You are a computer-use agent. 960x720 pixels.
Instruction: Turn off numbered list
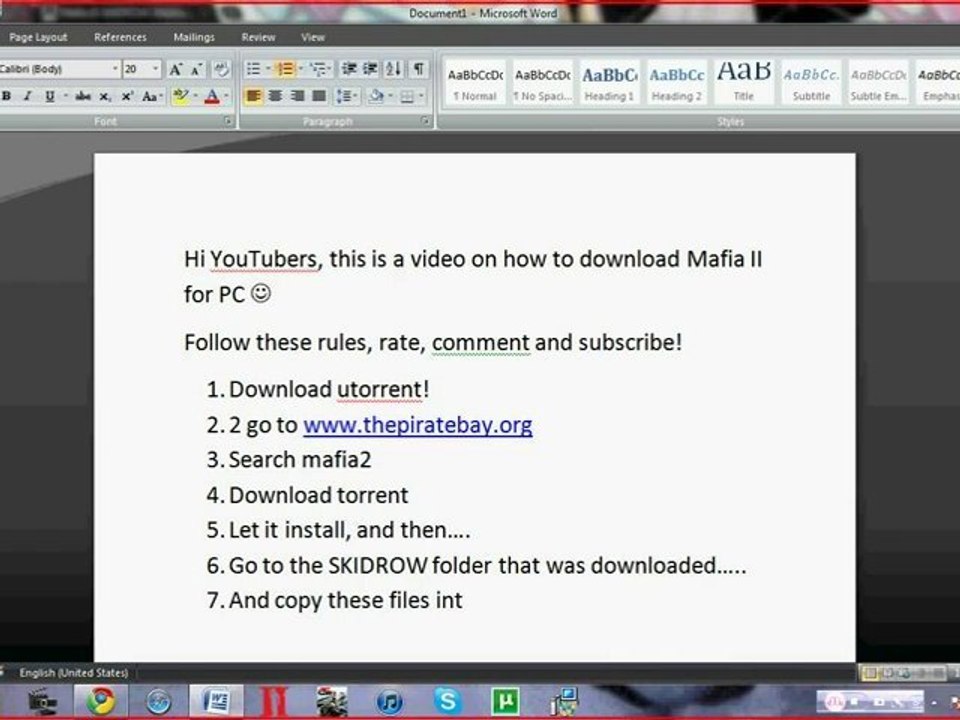pyautogui.click(x=284, y=69)
